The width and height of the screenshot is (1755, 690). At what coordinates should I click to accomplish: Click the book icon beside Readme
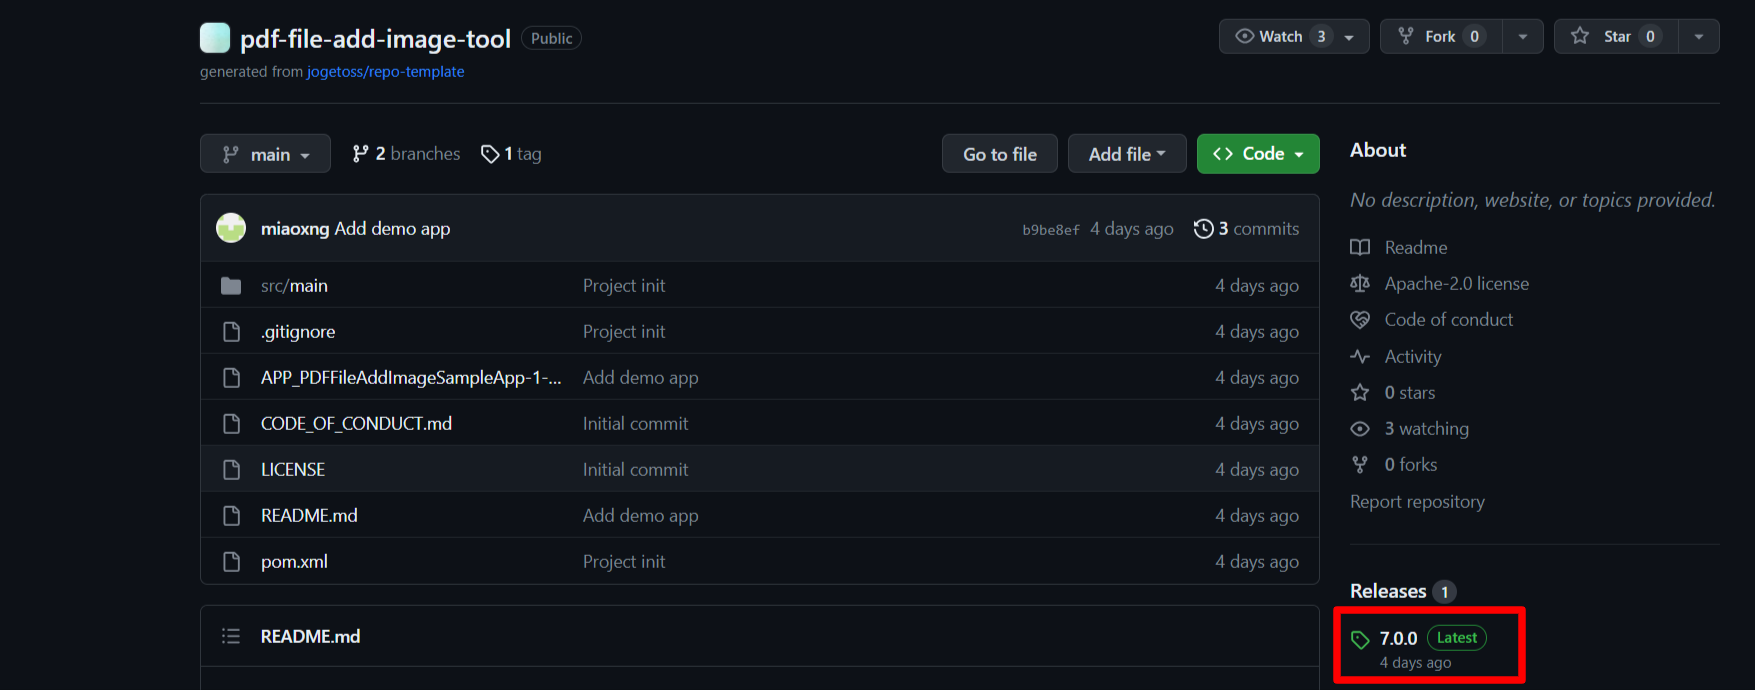tap(1360, 247)
